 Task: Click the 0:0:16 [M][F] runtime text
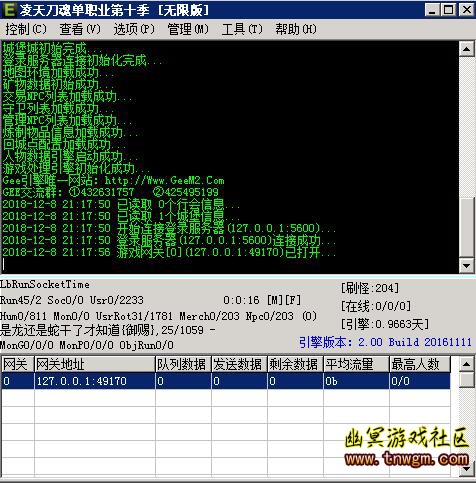(262, 300)
